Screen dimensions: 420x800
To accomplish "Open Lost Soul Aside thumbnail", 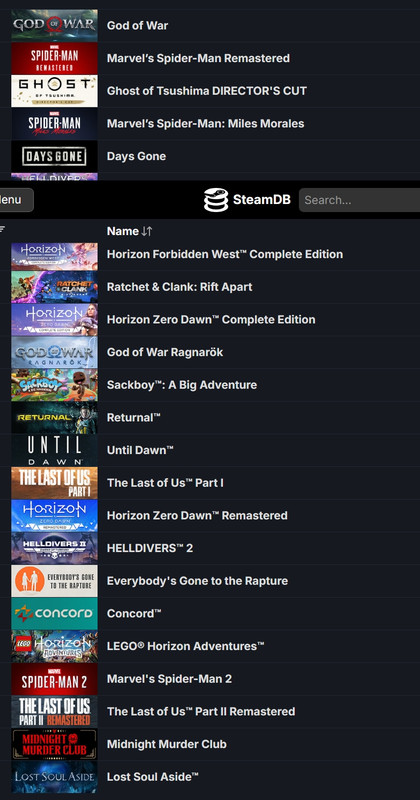I will pyautogui.click(x=54, y=777).
